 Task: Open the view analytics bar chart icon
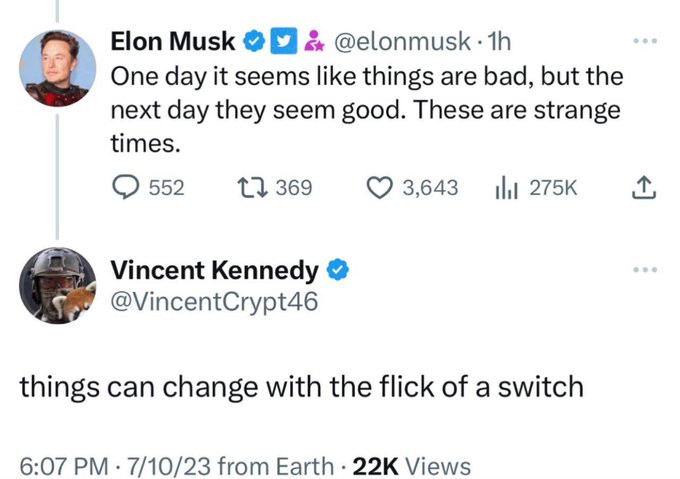pos(505,188)
